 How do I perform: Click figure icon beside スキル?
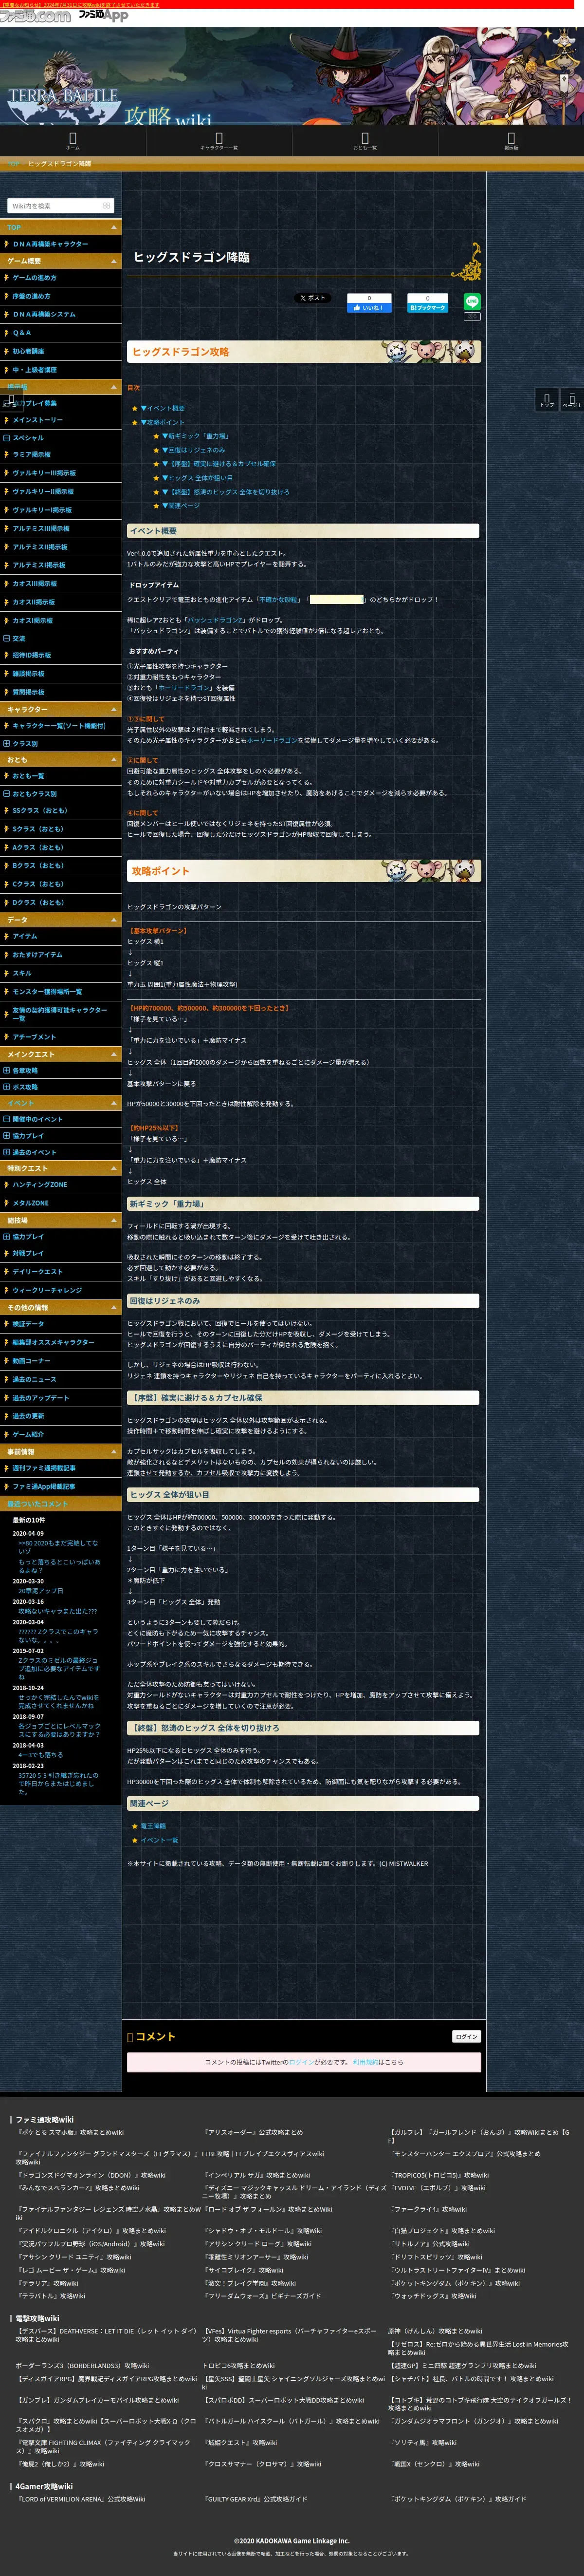[6, 973]
